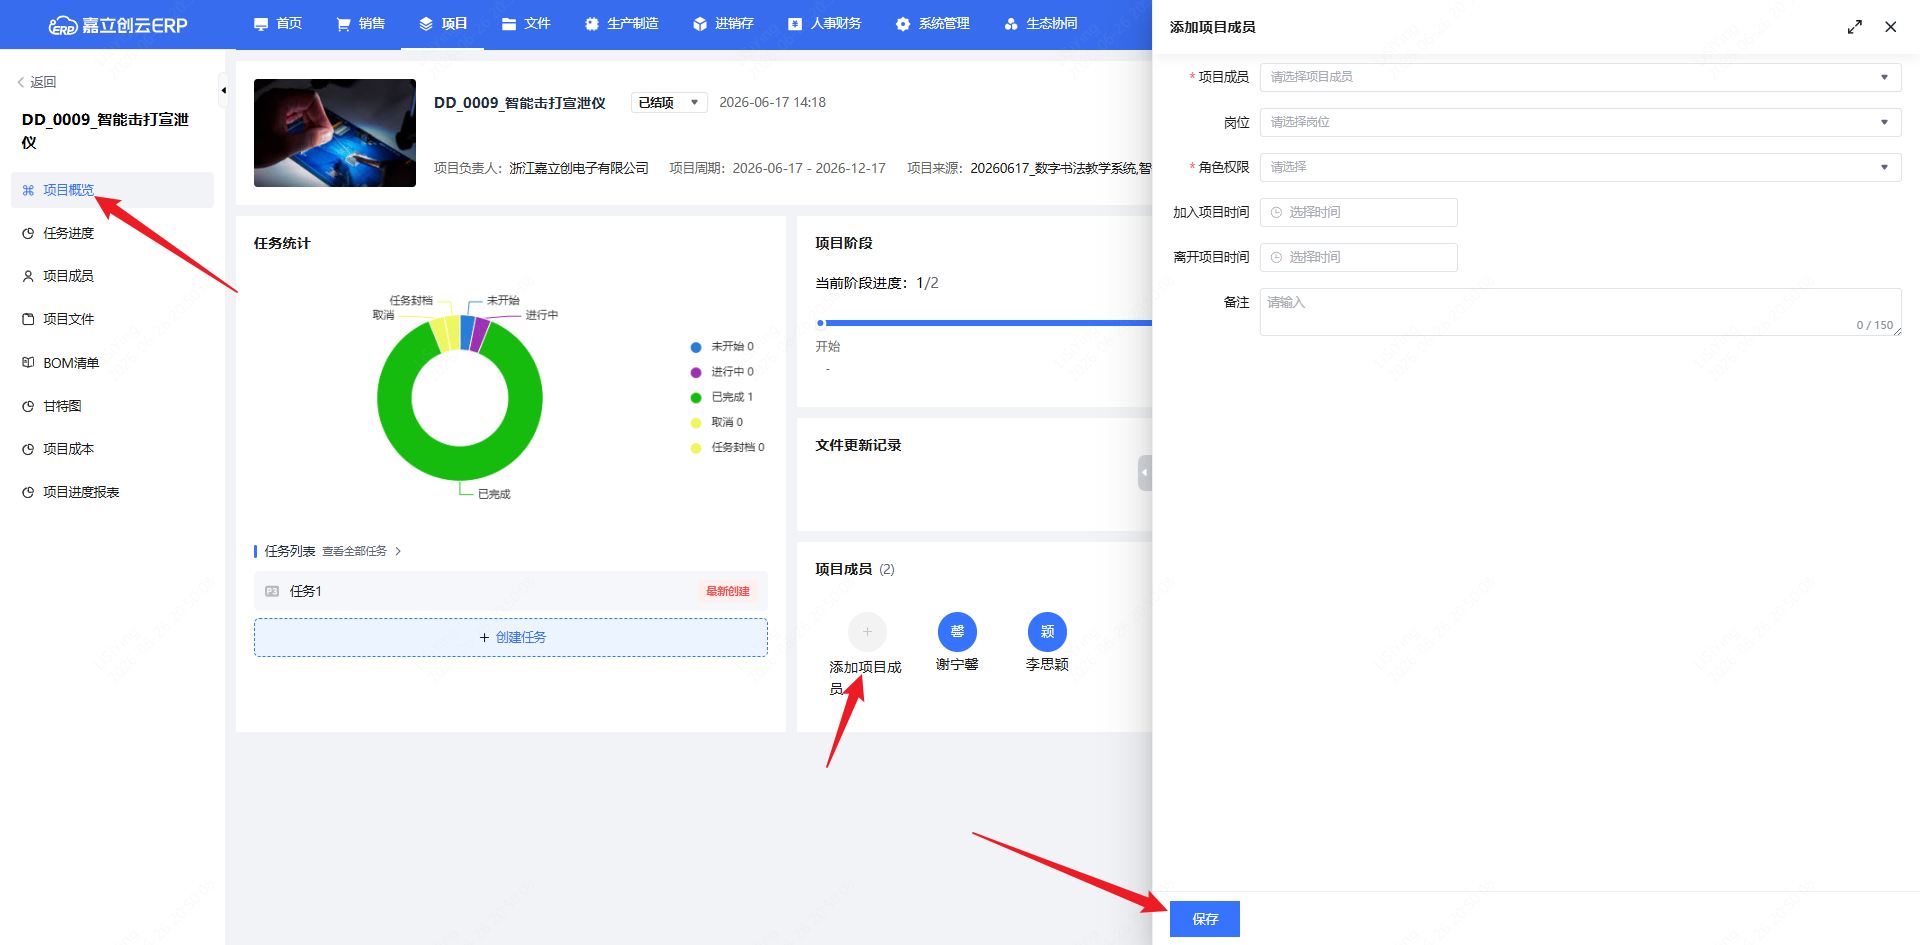Image resolution: width=1920 pixels, height=945 pixels.
Task: Open 项目进度报表 in the sidebar
Action: point(112,492)
